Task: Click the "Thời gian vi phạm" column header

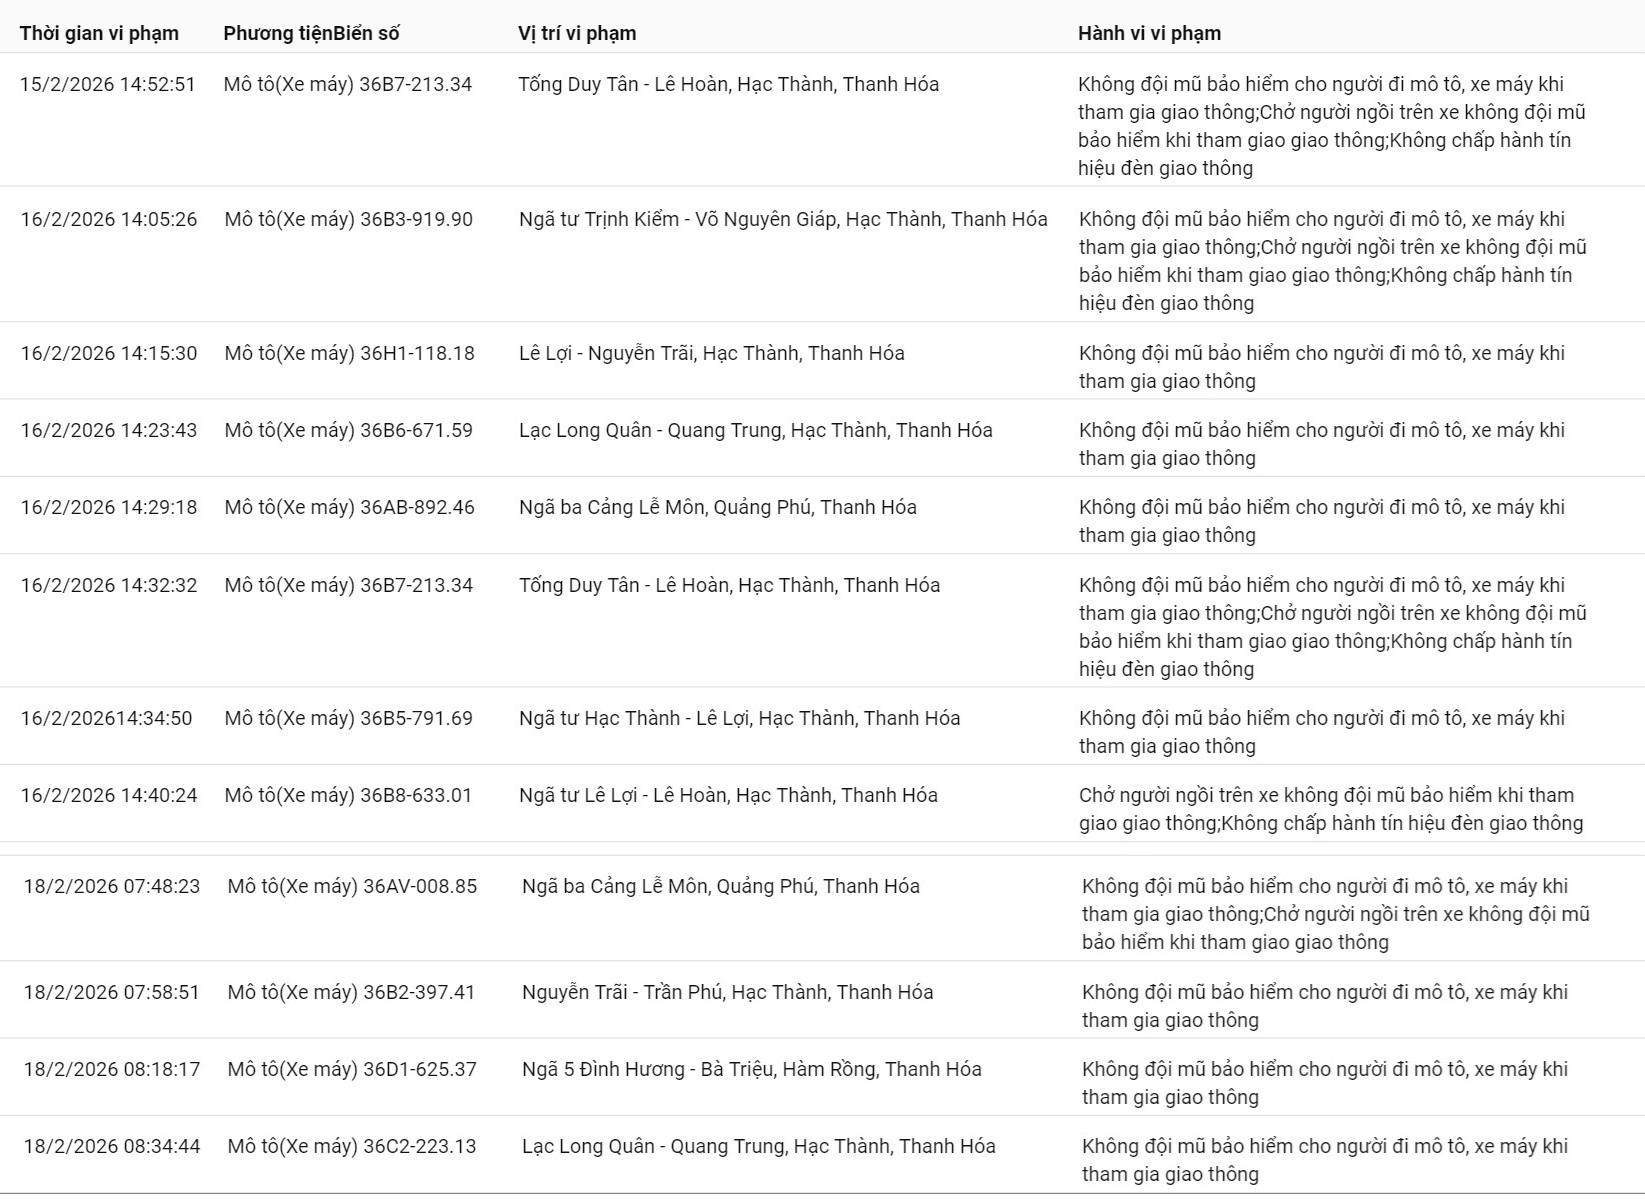Action: (x=99, y=33)
